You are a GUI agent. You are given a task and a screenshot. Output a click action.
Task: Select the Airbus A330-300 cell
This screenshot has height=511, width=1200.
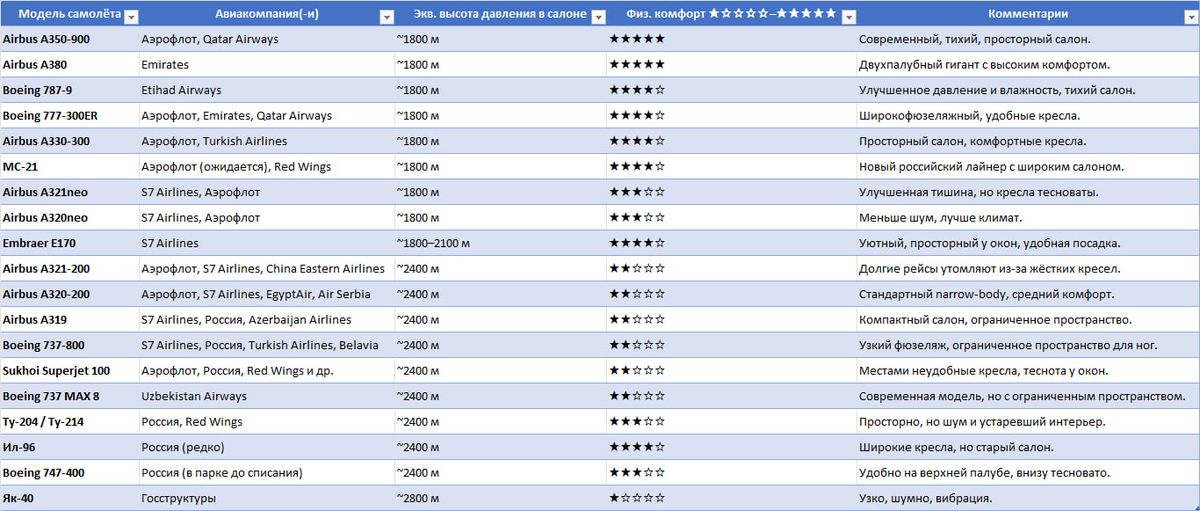[x=69, y=141]
